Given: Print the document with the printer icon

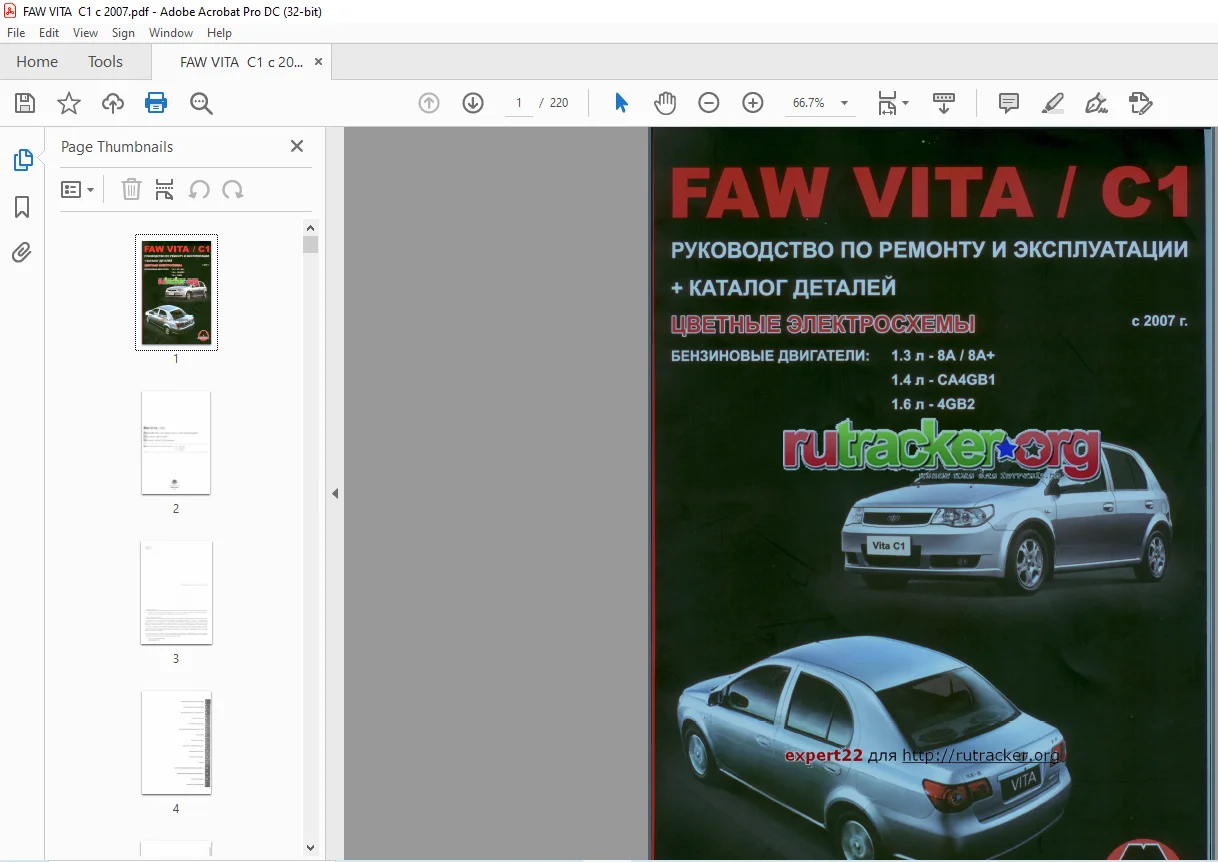Looking at the screenshot, I should tap(156, 103).
